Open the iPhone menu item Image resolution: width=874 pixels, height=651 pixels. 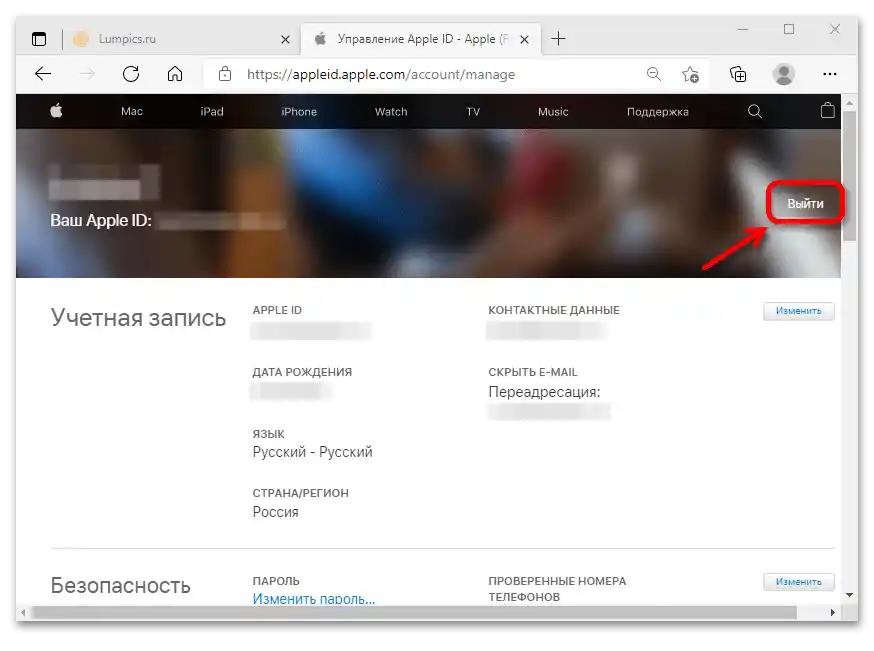(x=299, y=111)
